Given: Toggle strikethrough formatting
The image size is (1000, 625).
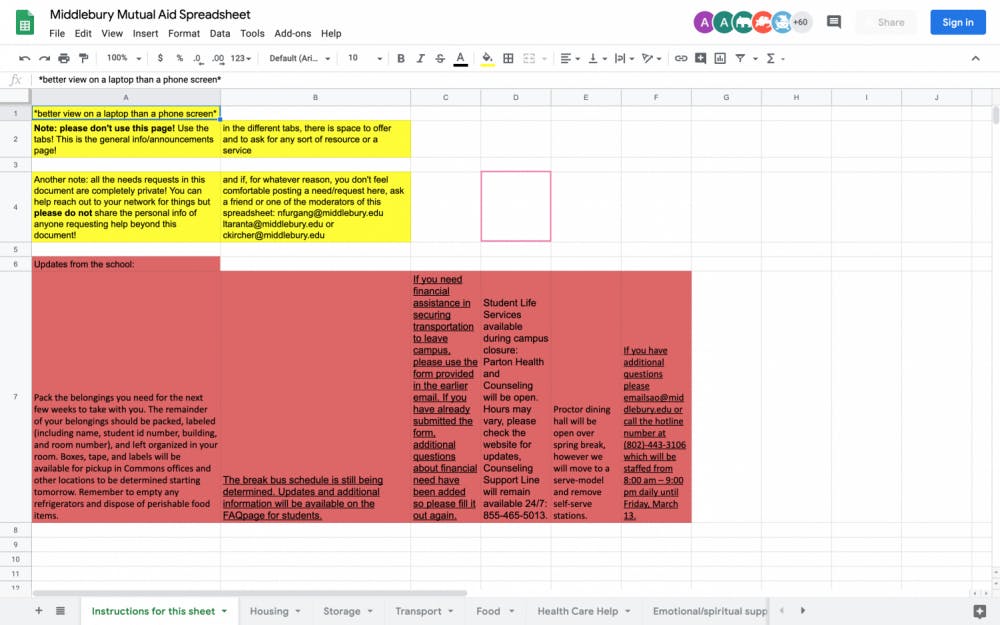Looking at the screenshot, I should tap(440, 59).
